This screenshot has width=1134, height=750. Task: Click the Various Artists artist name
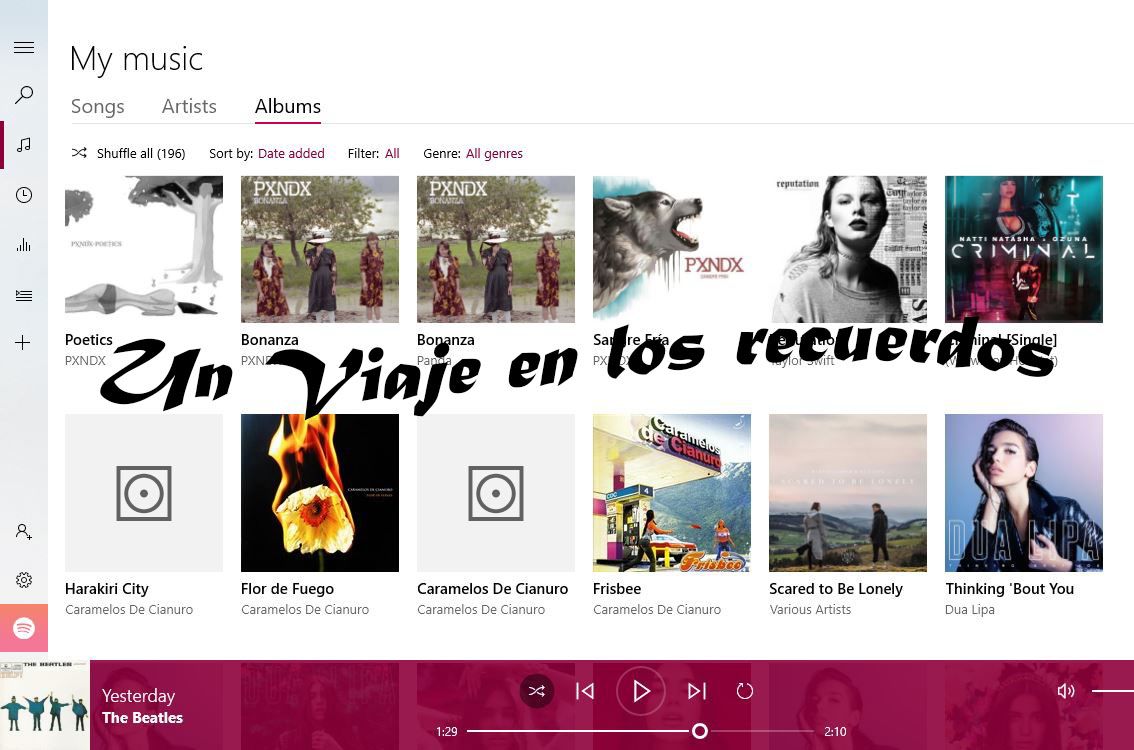click(x=810, y=610)
